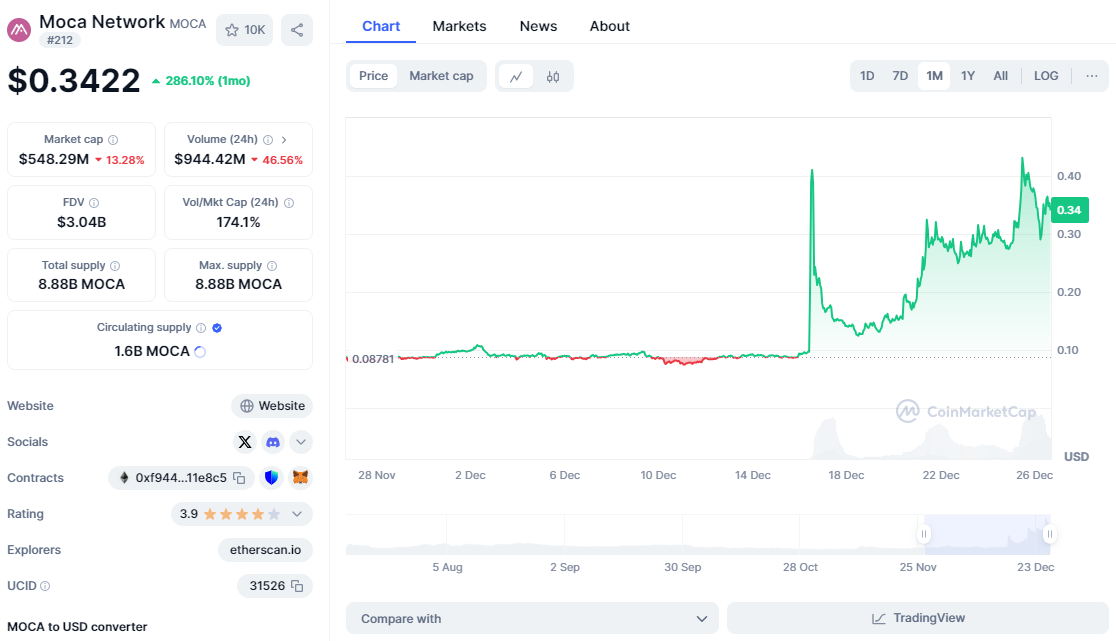The width and height of the screenshot is (1116, 641).
Task: Click the blue shield icon in Contracts
Action: pyautogui.click(x=271, y=477)
